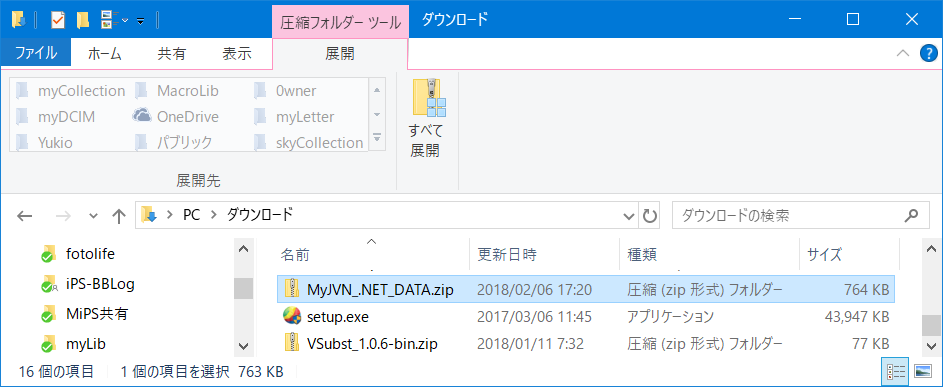Sort by 種類 column header
This screenshot has height=387, width=943.
tap(710, 255)
